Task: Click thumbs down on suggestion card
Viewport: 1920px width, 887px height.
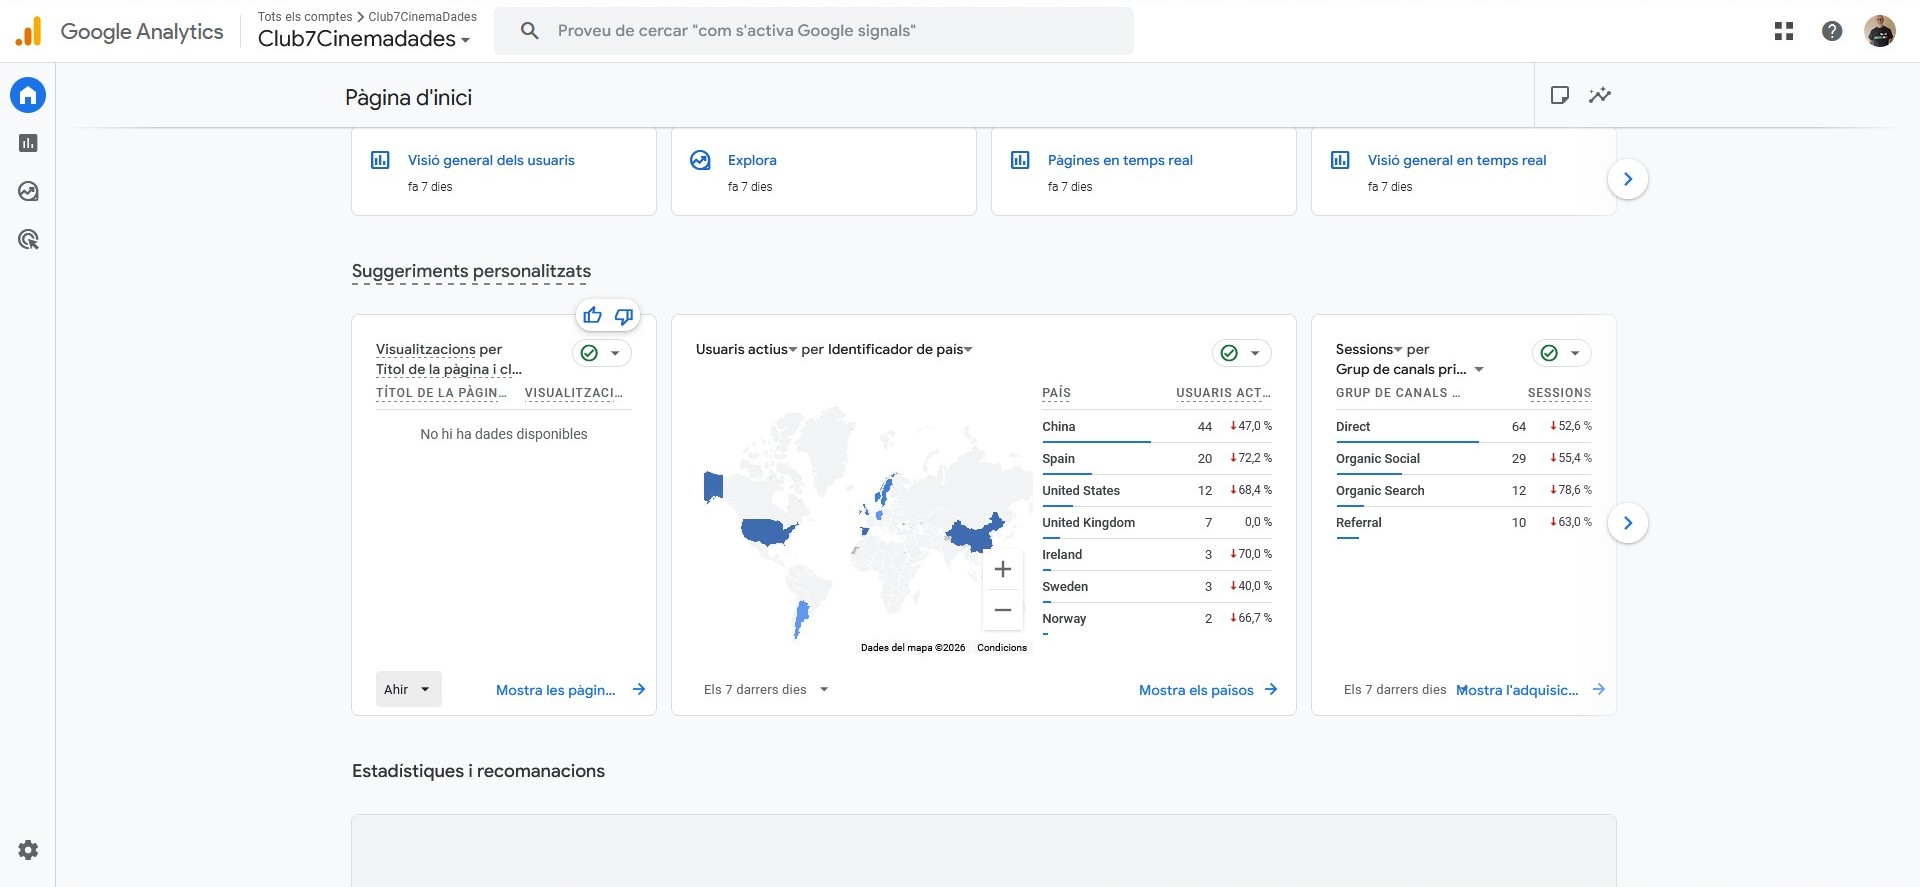Action: point(624,316)
